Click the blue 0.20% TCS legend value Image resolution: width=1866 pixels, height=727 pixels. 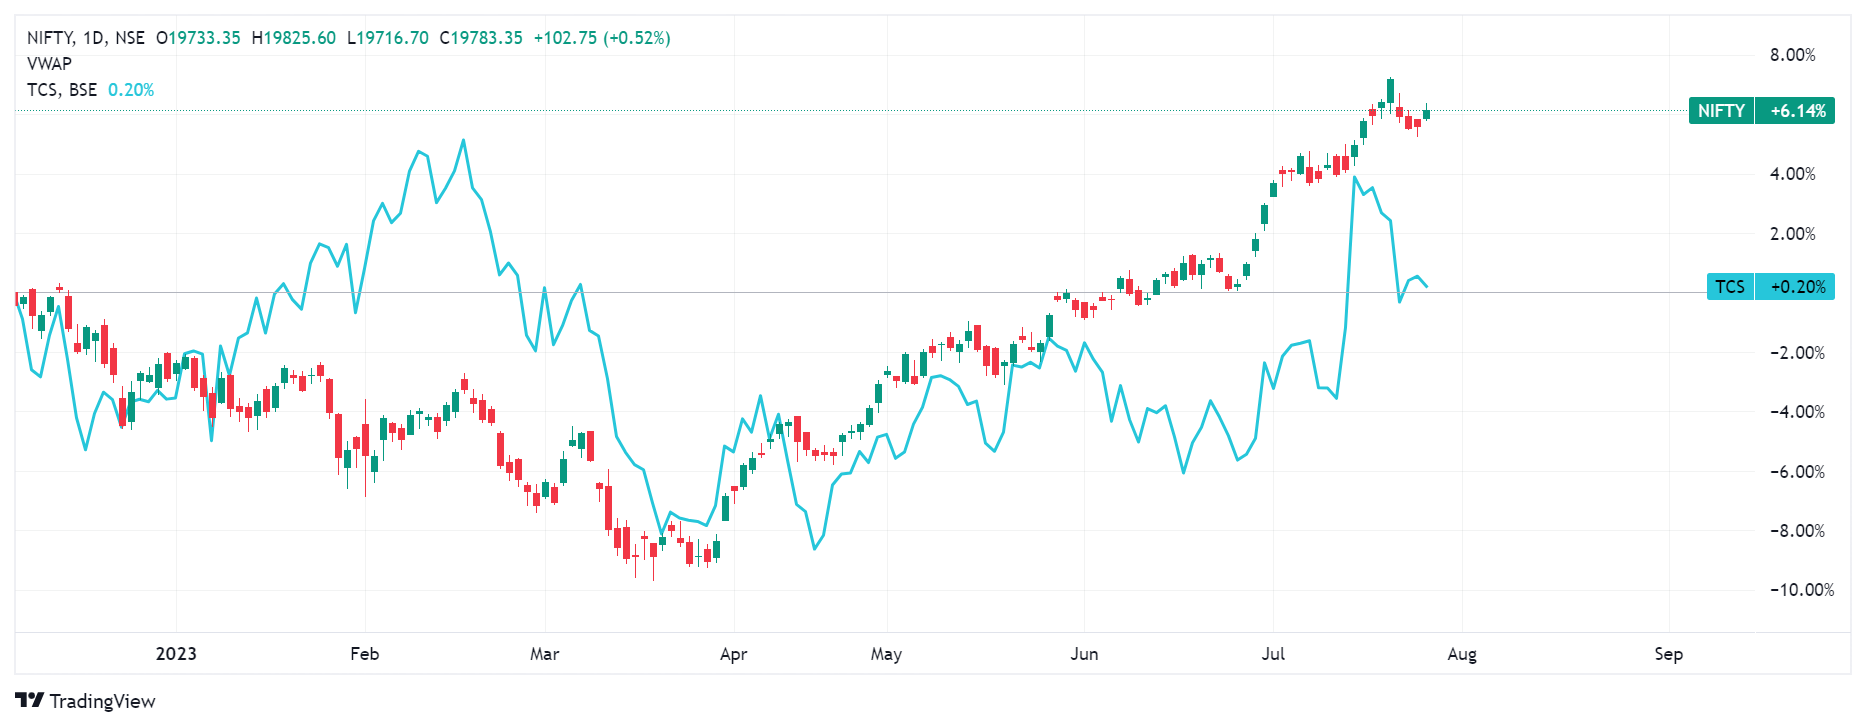(x=131, y=90)
